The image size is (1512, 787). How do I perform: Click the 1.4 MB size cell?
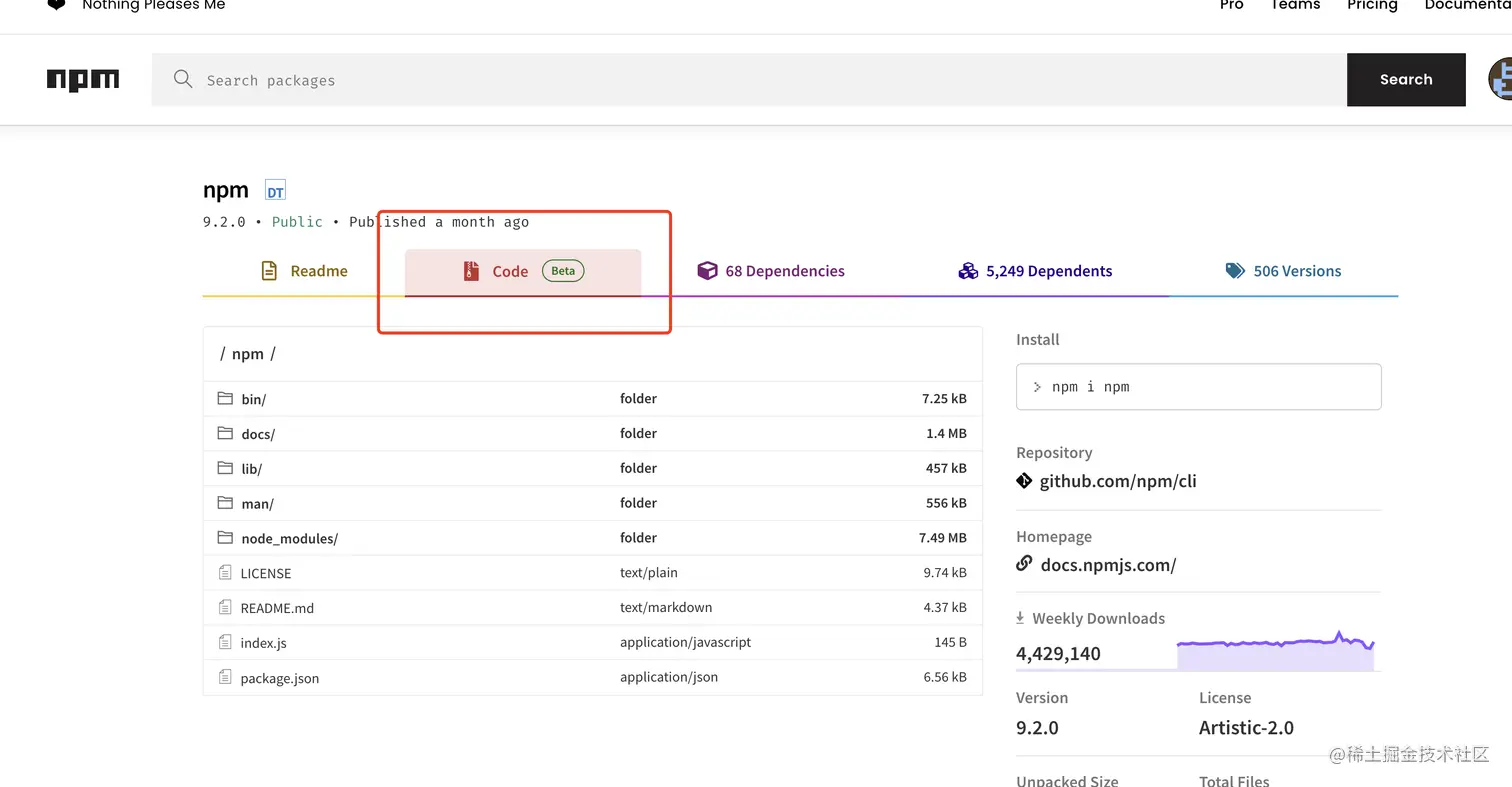pos(946,433)
